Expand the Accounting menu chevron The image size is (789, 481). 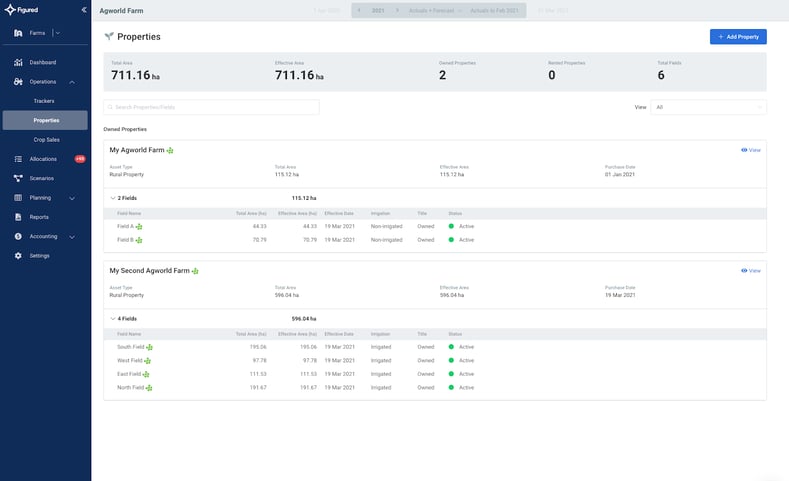click(72, 237)
